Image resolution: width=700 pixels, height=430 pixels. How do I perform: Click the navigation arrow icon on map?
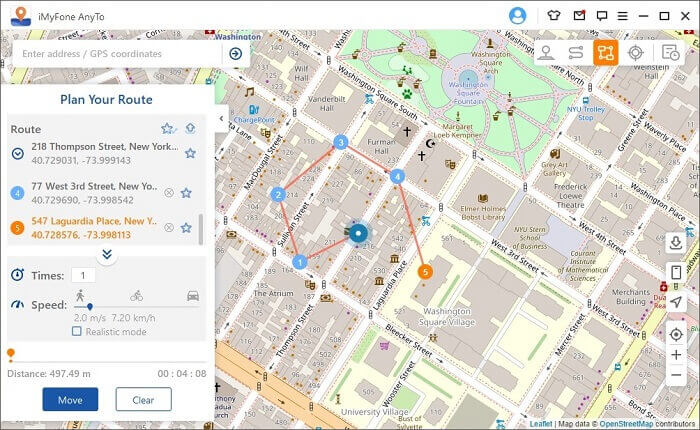click(676, 302)
